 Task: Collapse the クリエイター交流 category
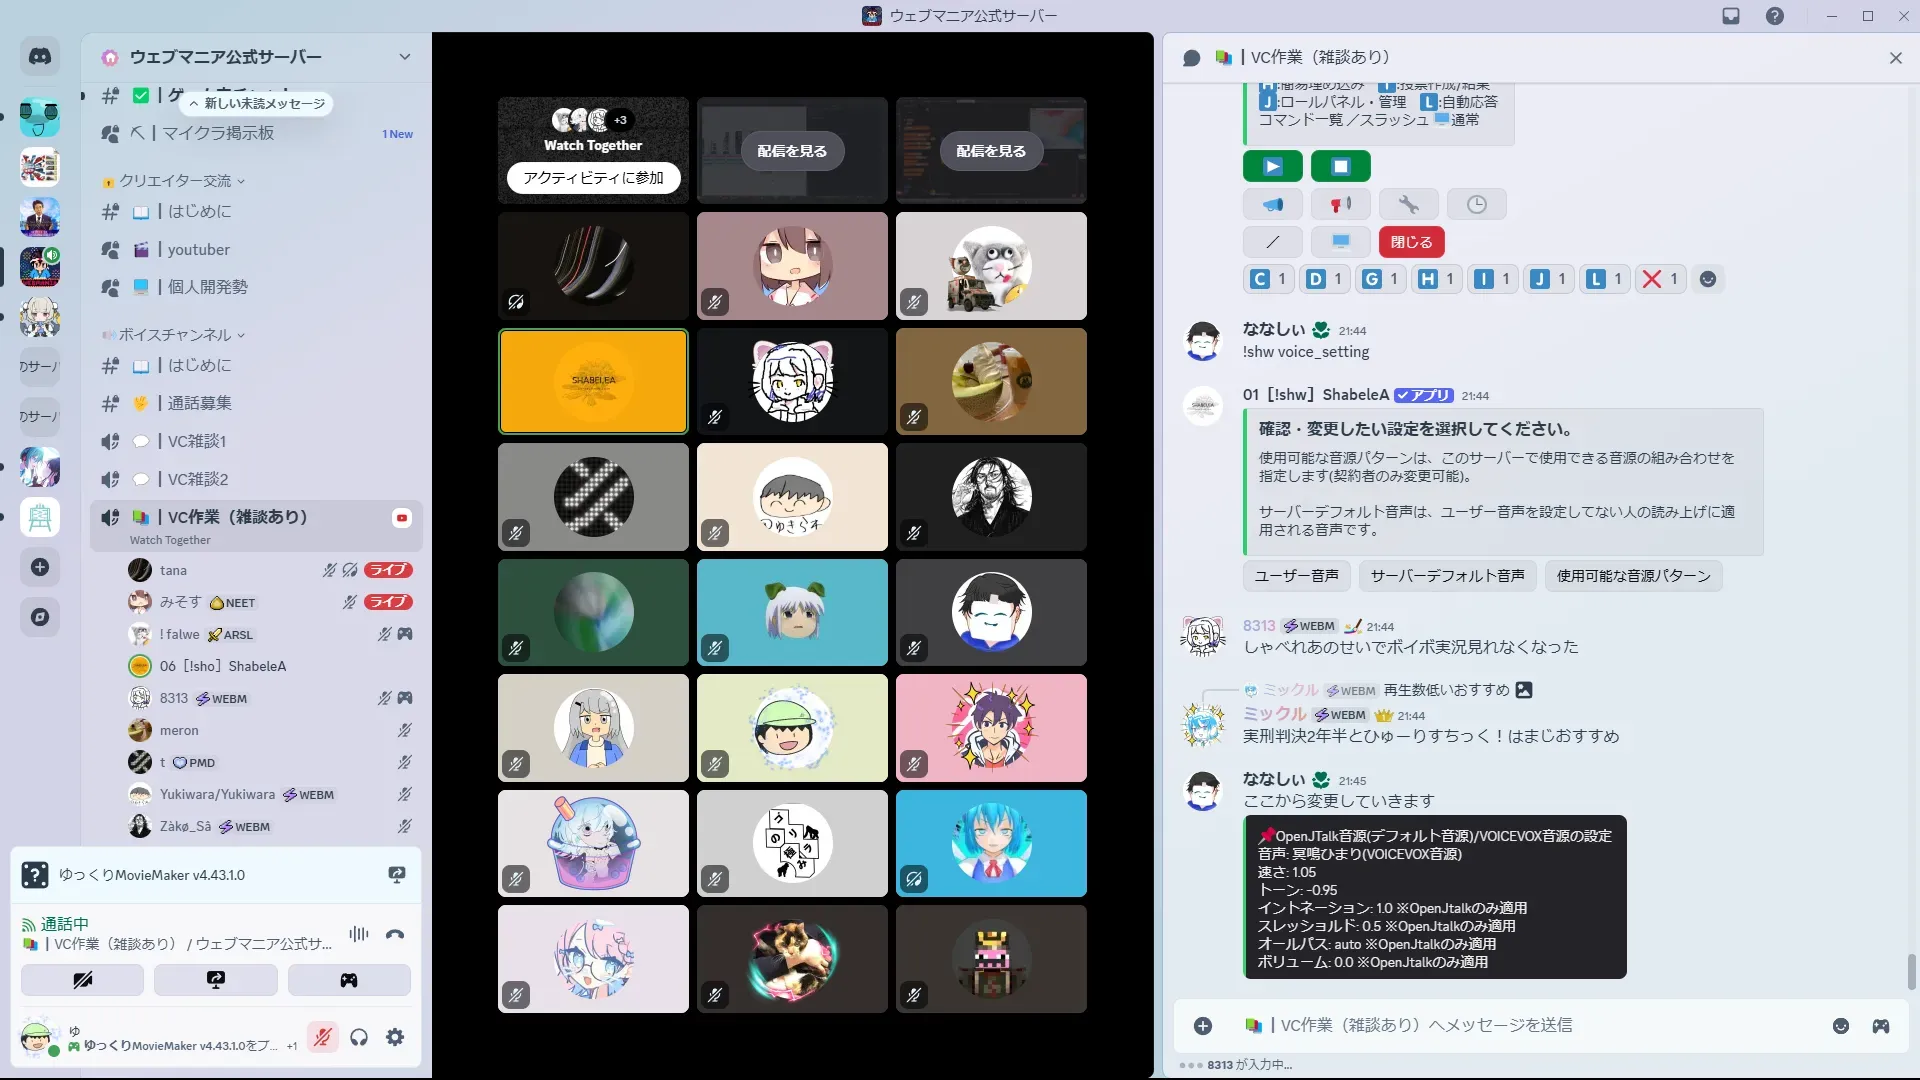click(175, 181)
